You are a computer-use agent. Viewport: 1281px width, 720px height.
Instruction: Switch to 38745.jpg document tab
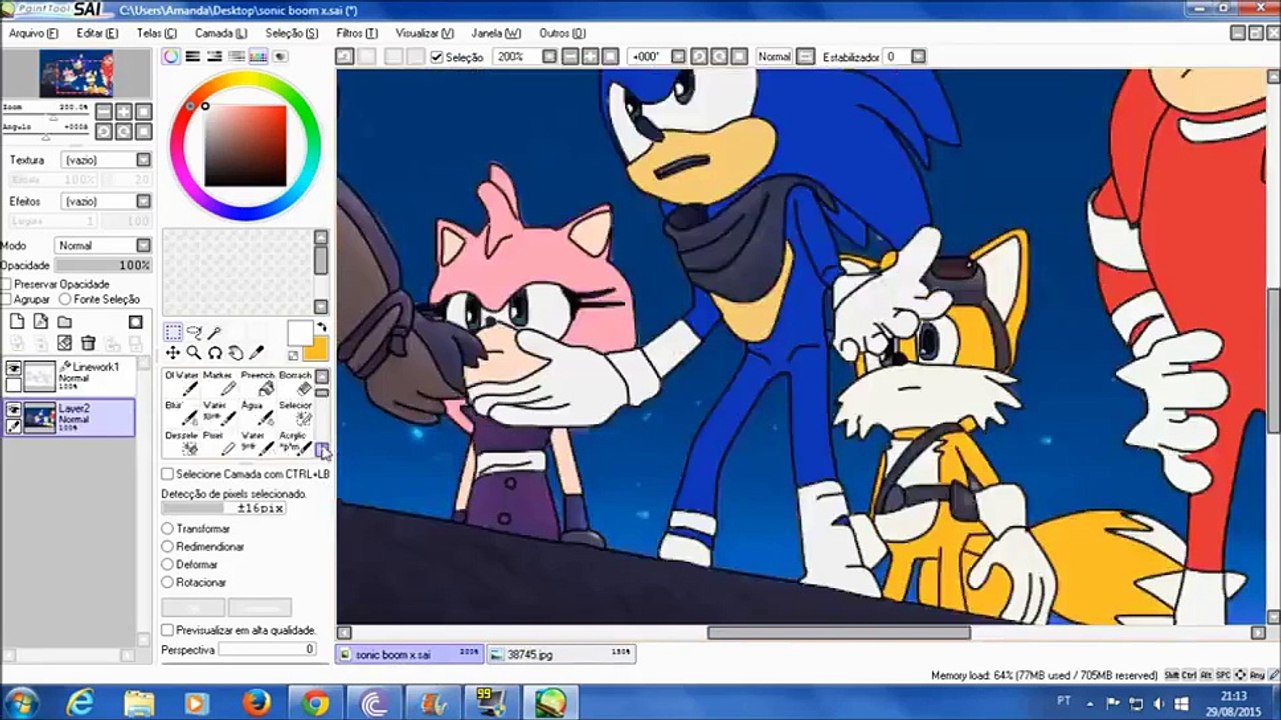562,654
